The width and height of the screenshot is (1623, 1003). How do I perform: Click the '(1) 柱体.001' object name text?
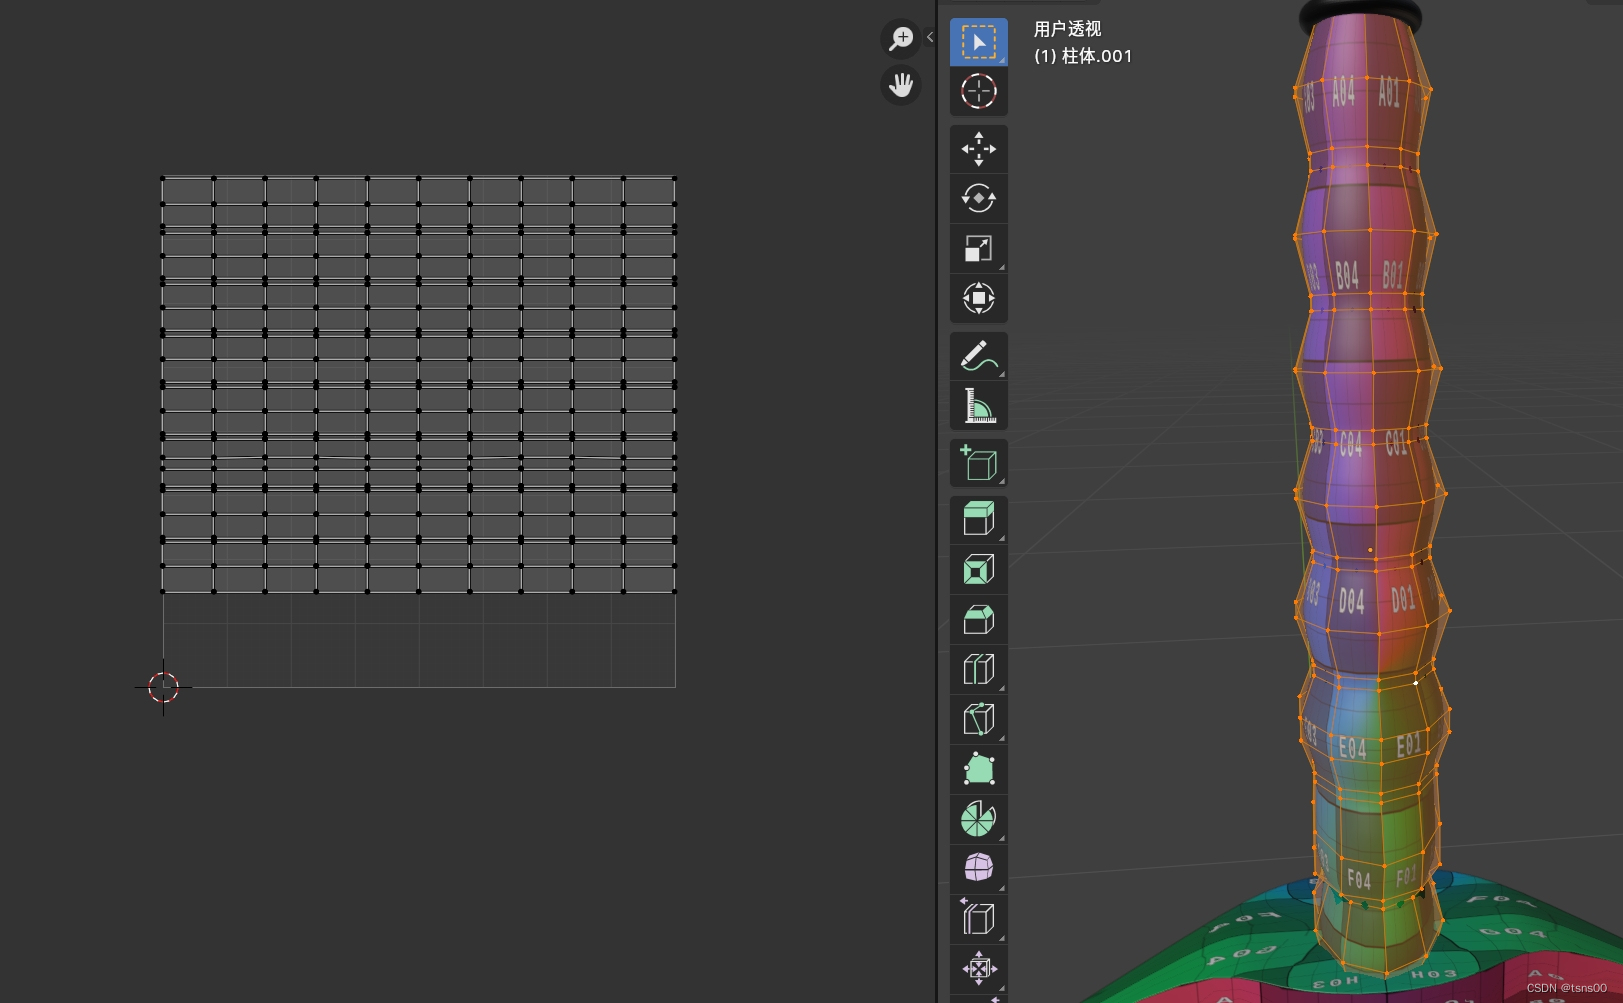[x=1083, y=56]
